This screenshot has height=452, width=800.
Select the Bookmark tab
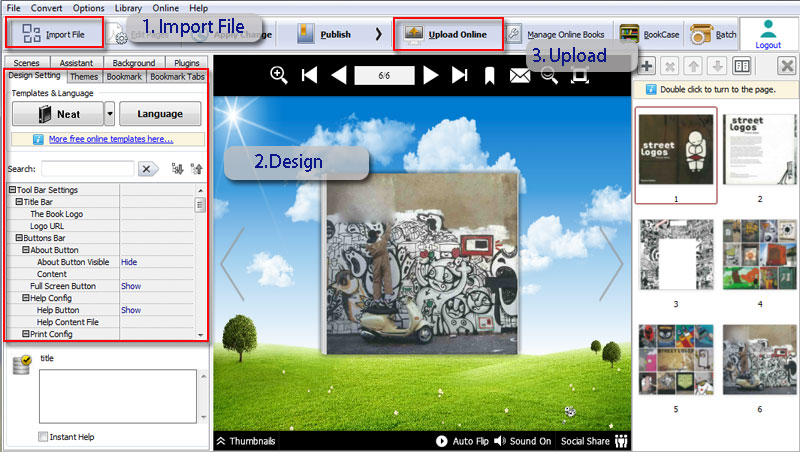124,77
